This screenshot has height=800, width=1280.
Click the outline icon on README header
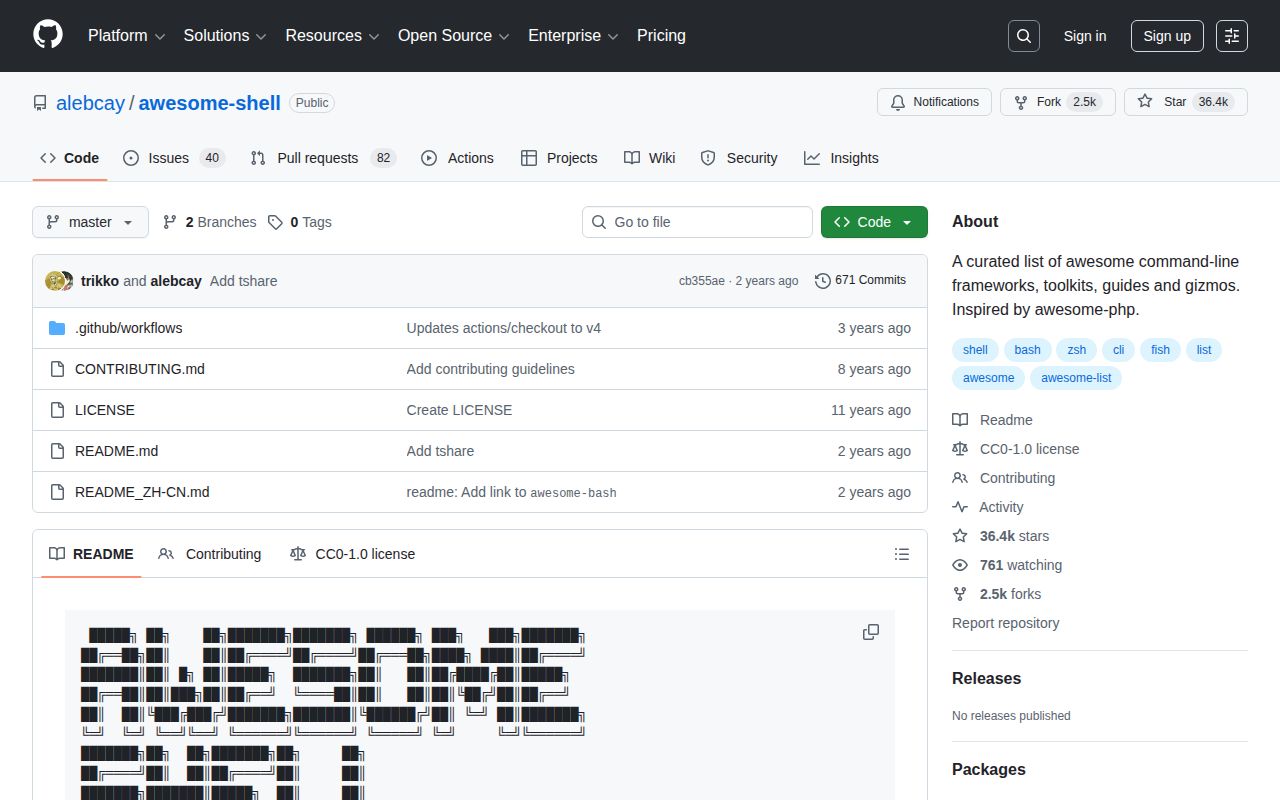(x=902, y=554)
